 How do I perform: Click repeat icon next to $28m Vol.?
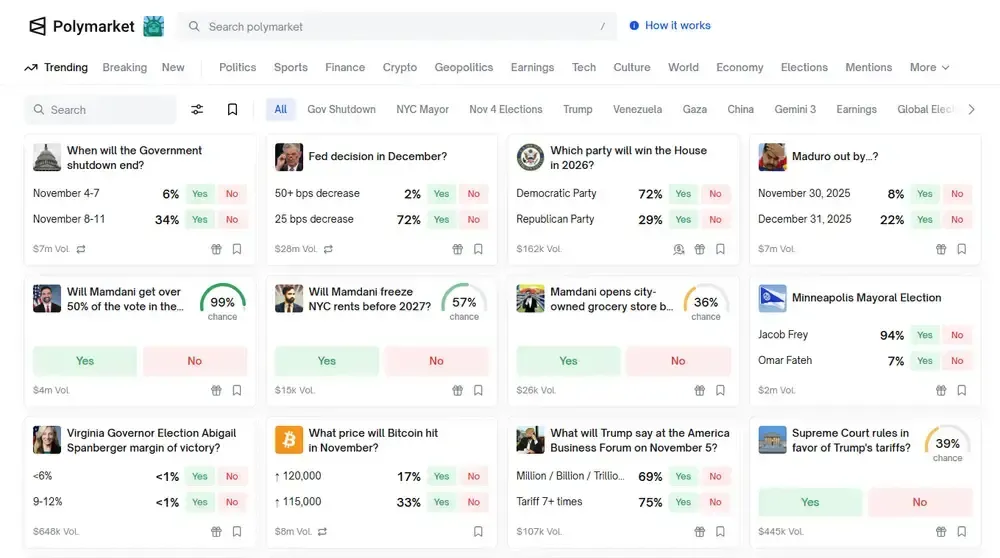[328, 249]
